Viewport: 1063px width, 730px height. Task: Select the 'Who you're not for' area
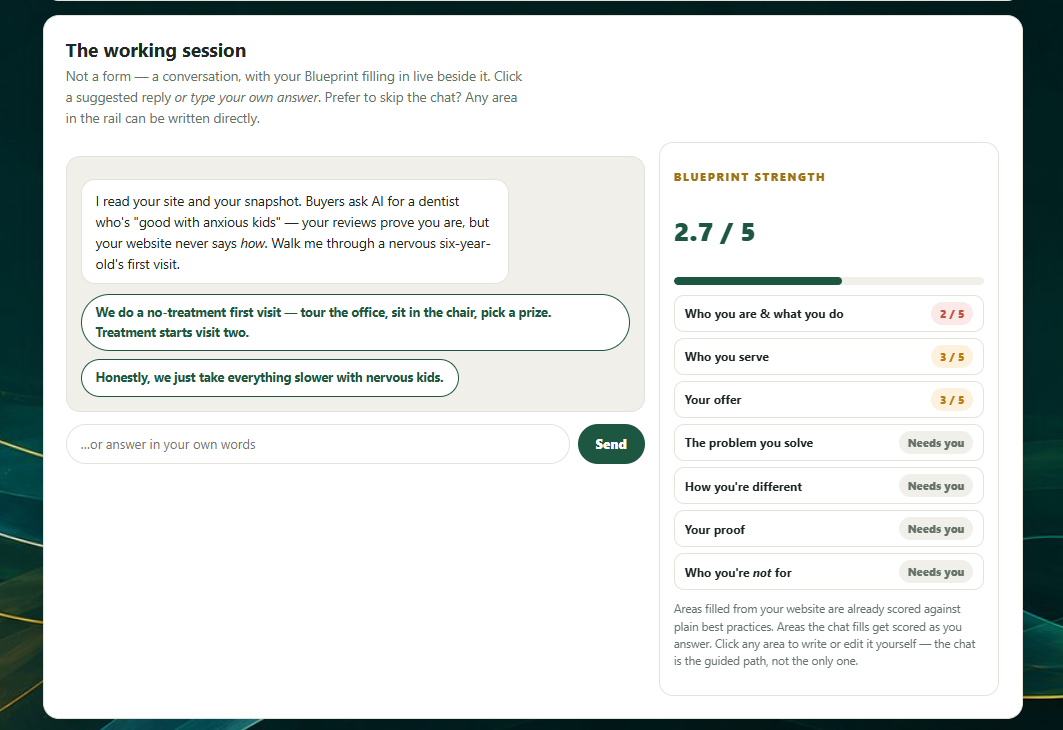828,572
